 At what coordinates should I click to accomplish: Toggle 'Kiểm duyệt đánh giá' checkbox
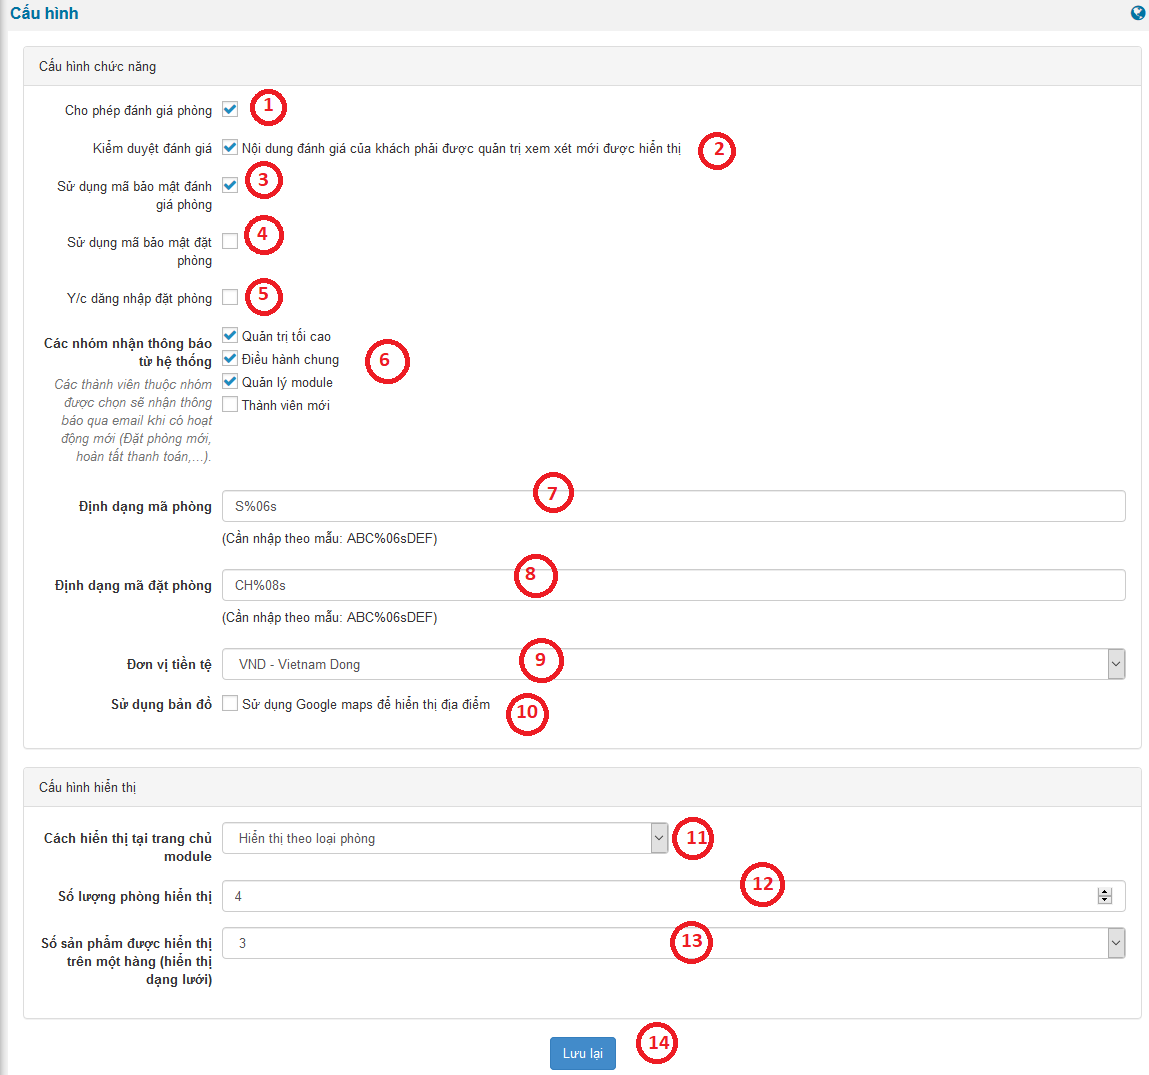(230, 147)
